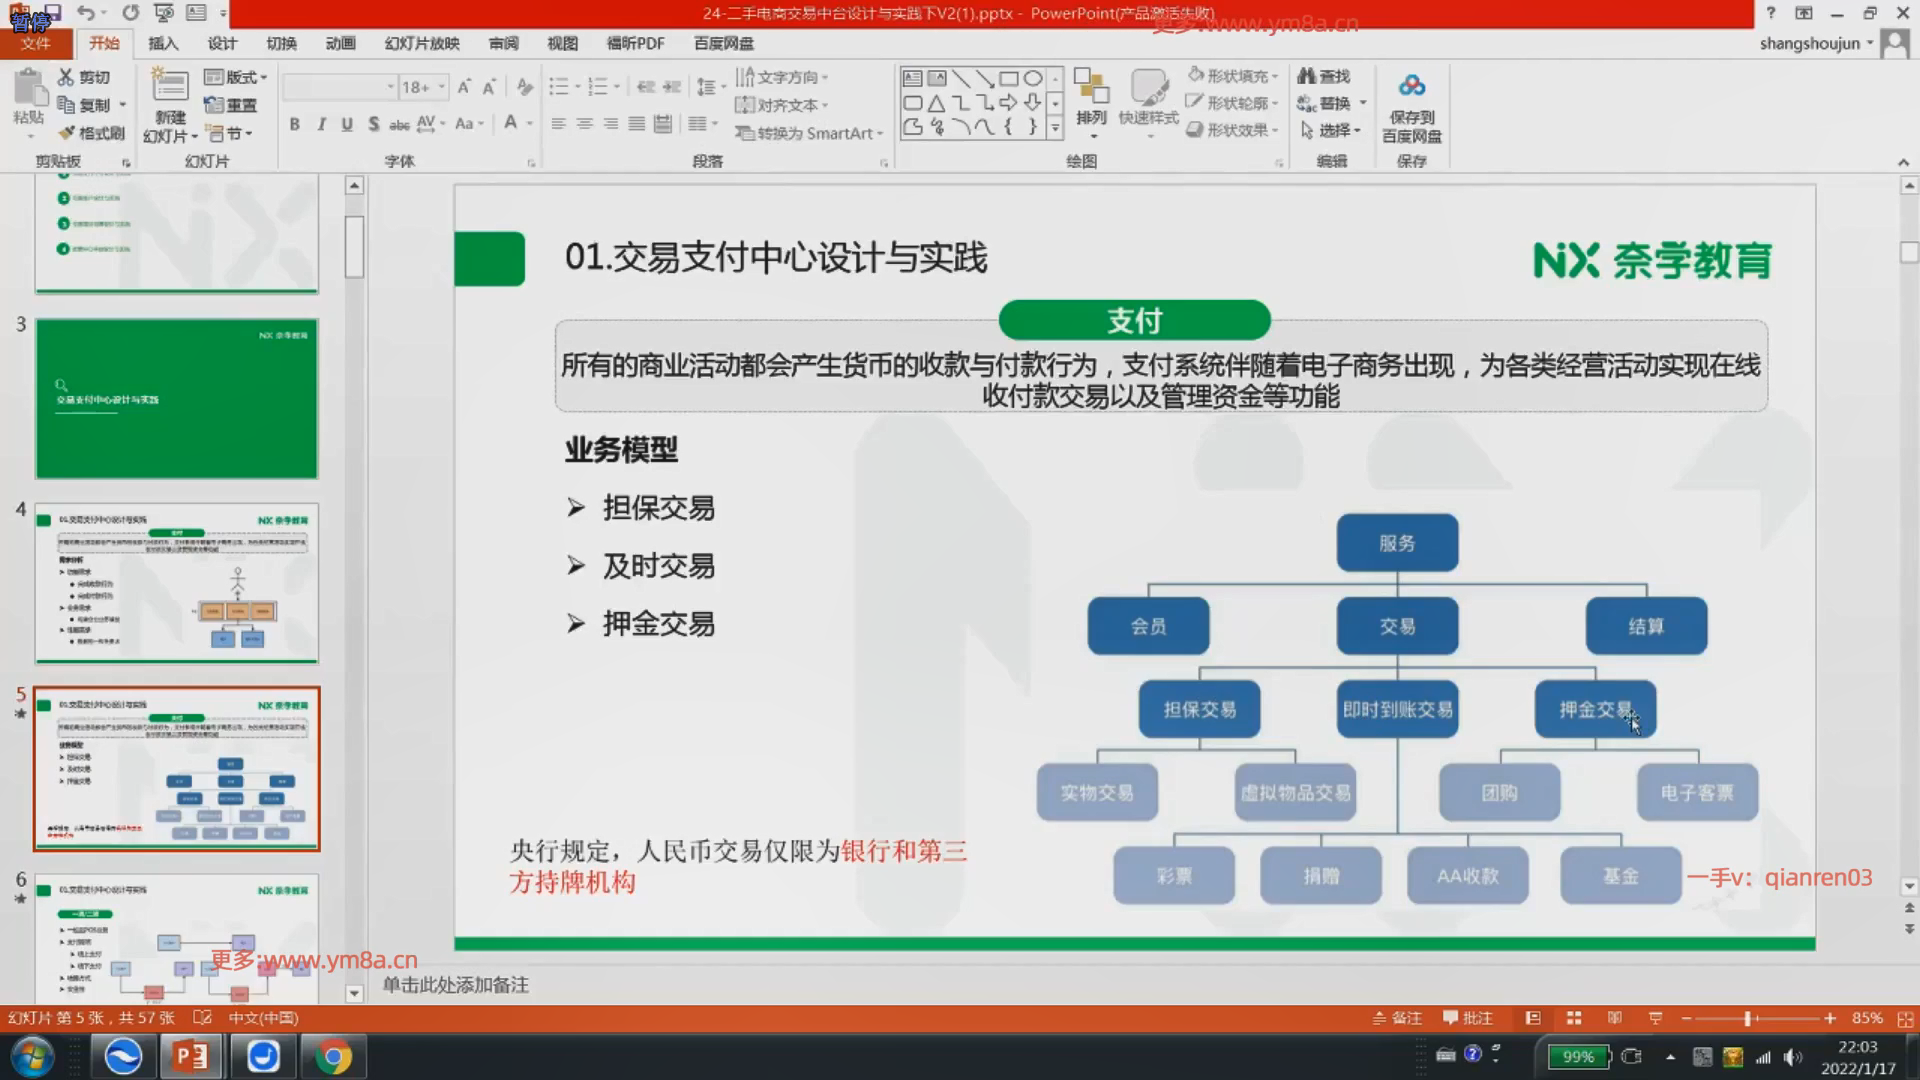This screenshot has height=1080, width=1920.
Task: Select slide 4 thumbnail
Action: 177,583
